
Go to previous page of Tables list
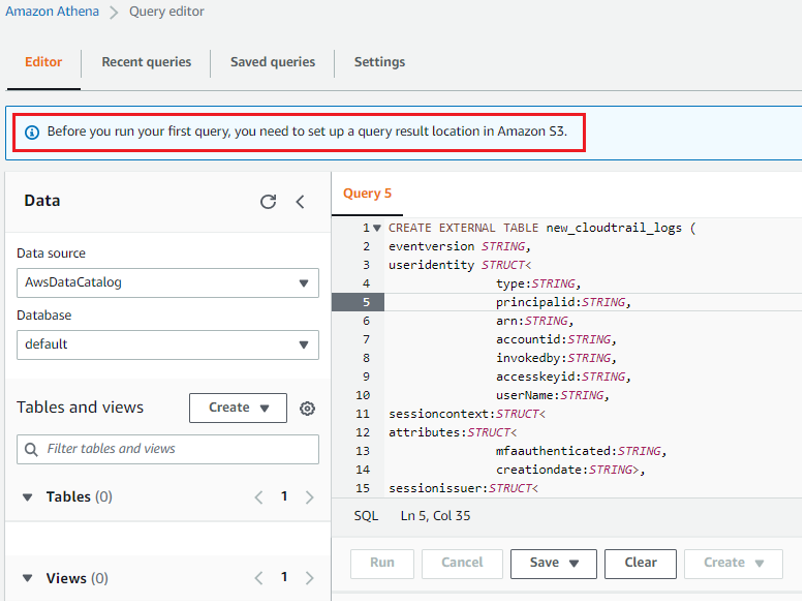pyautogui.click(x=259, y=497)
